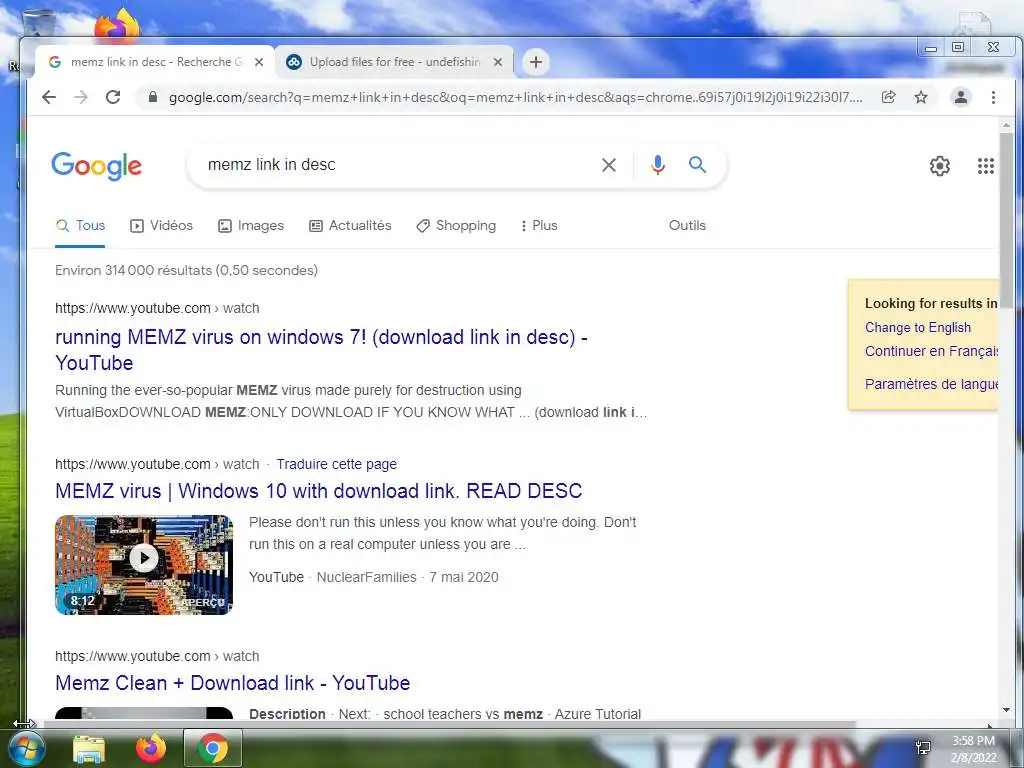Open File Explorer from the taskbar

coord(89,749)
